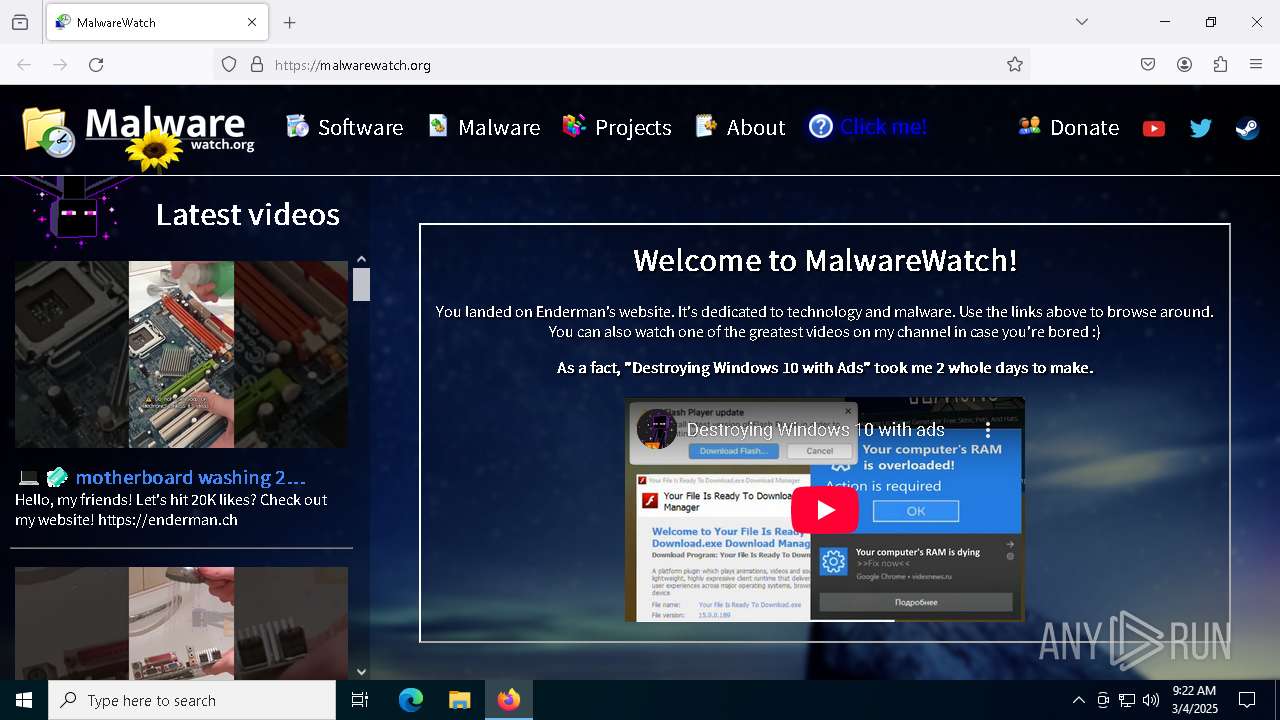Click the Latest videos scroll down arrow
The width and height of the screenshot is (1280, 720).
(362, 672)
